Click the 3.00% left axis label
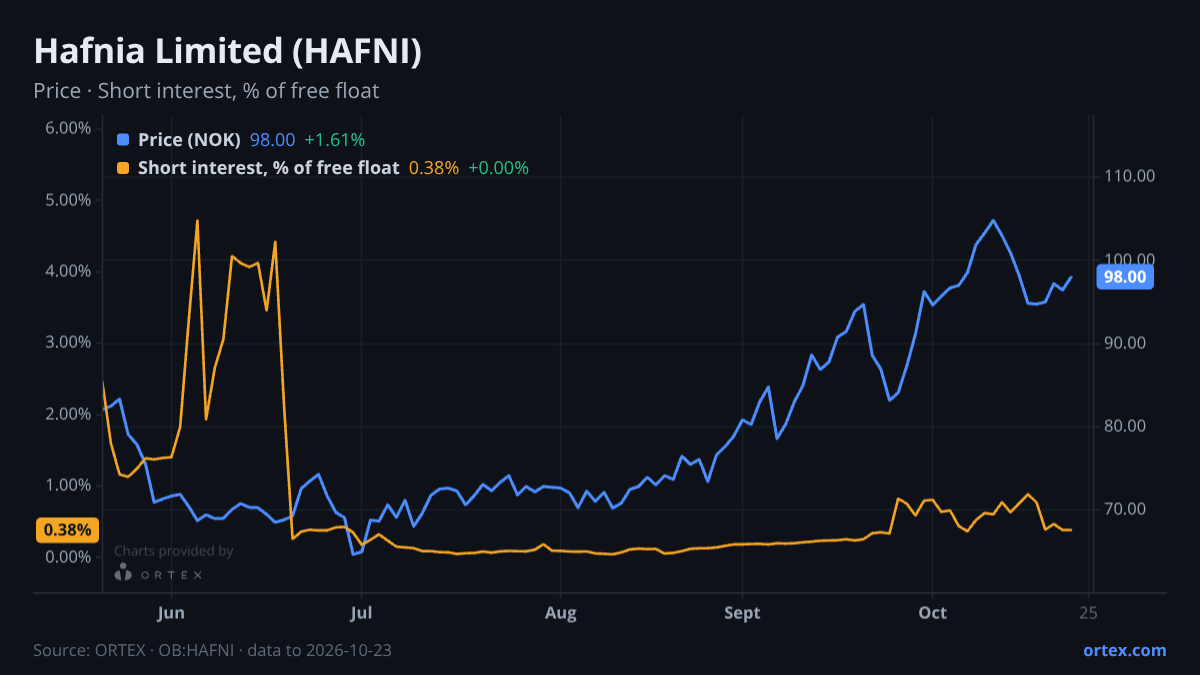Viewport: 1200px width, 675px height. [68, 342]
